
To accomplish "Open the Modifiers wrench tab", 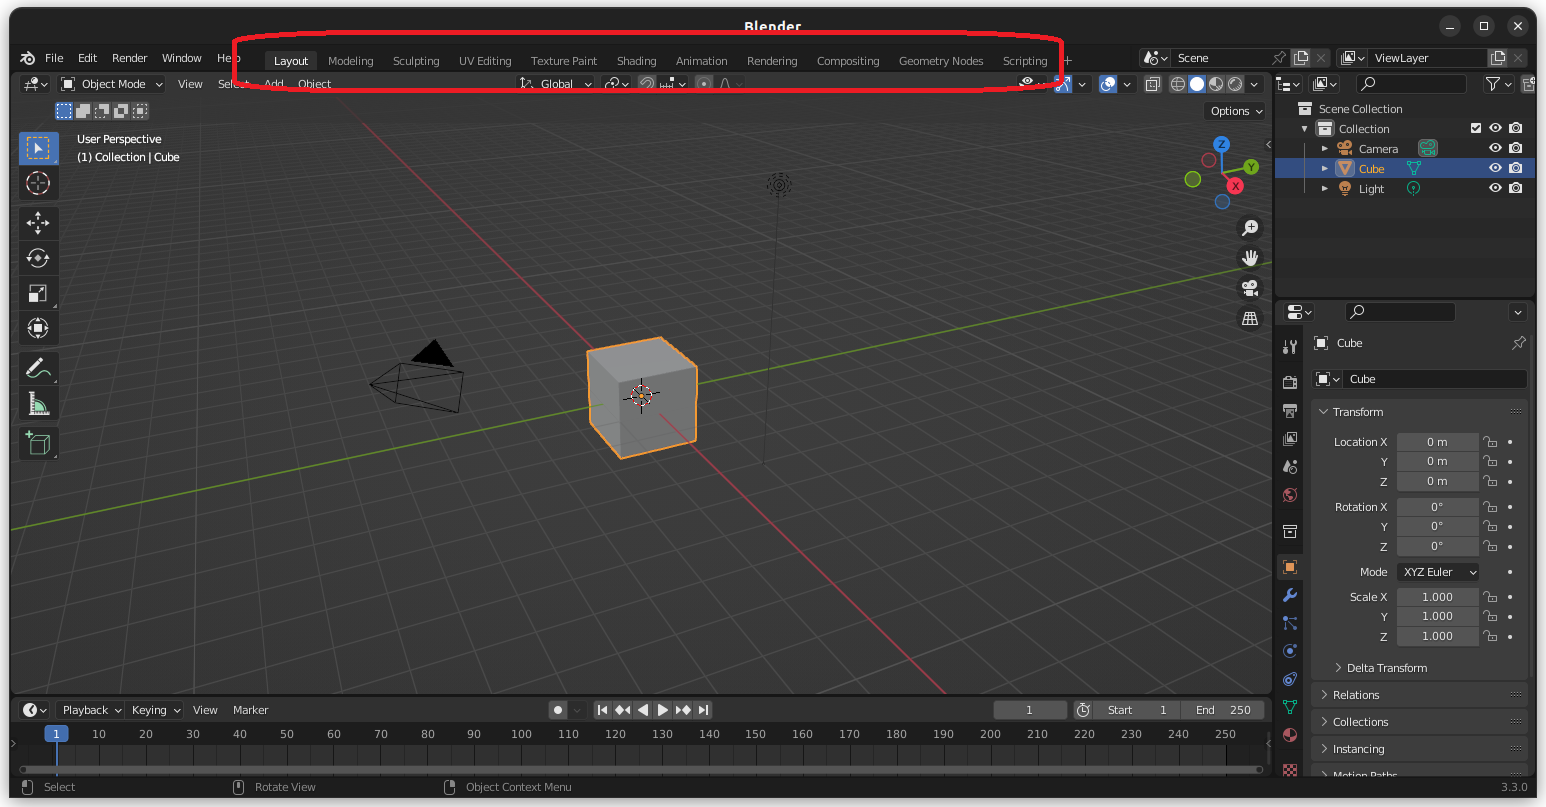I will pos(1290,595).
